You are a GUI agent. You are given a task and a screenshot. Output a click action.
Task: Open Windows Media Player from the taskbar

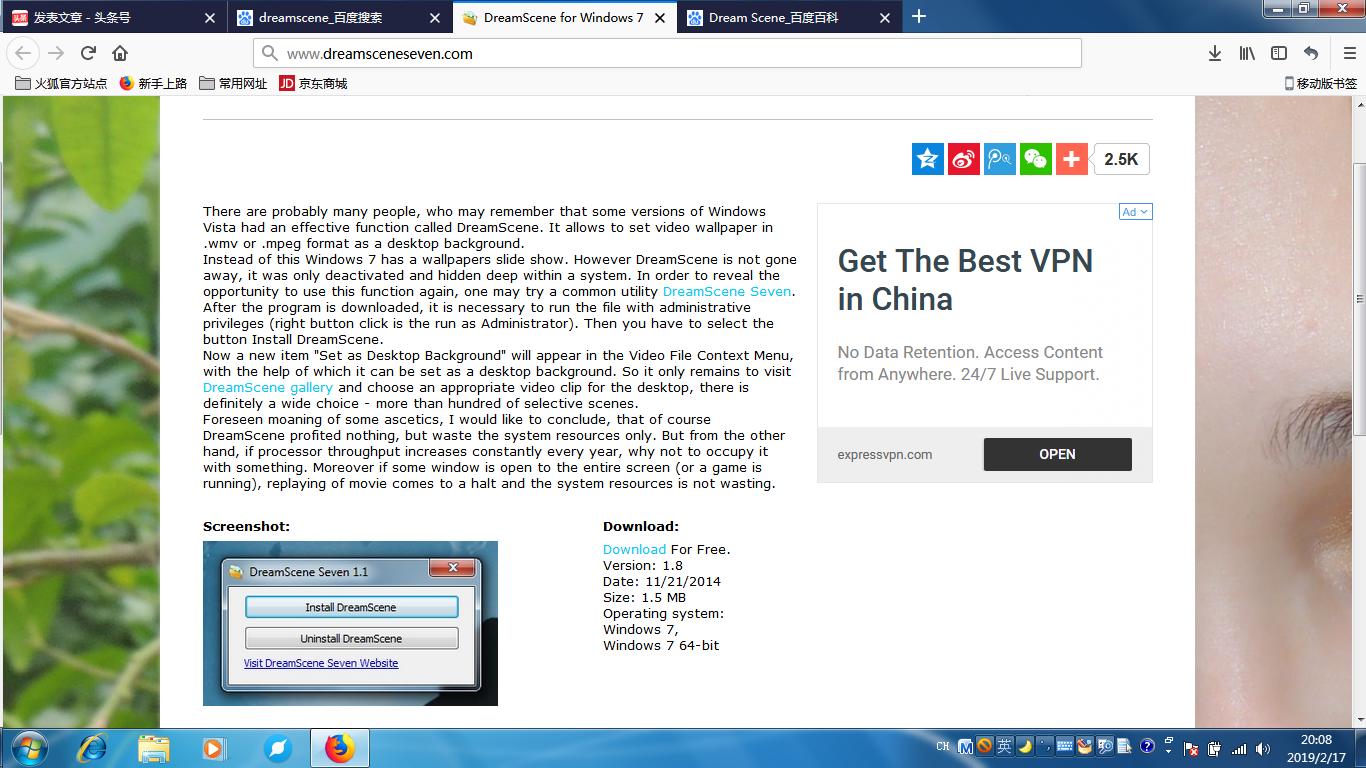[213, 748]
